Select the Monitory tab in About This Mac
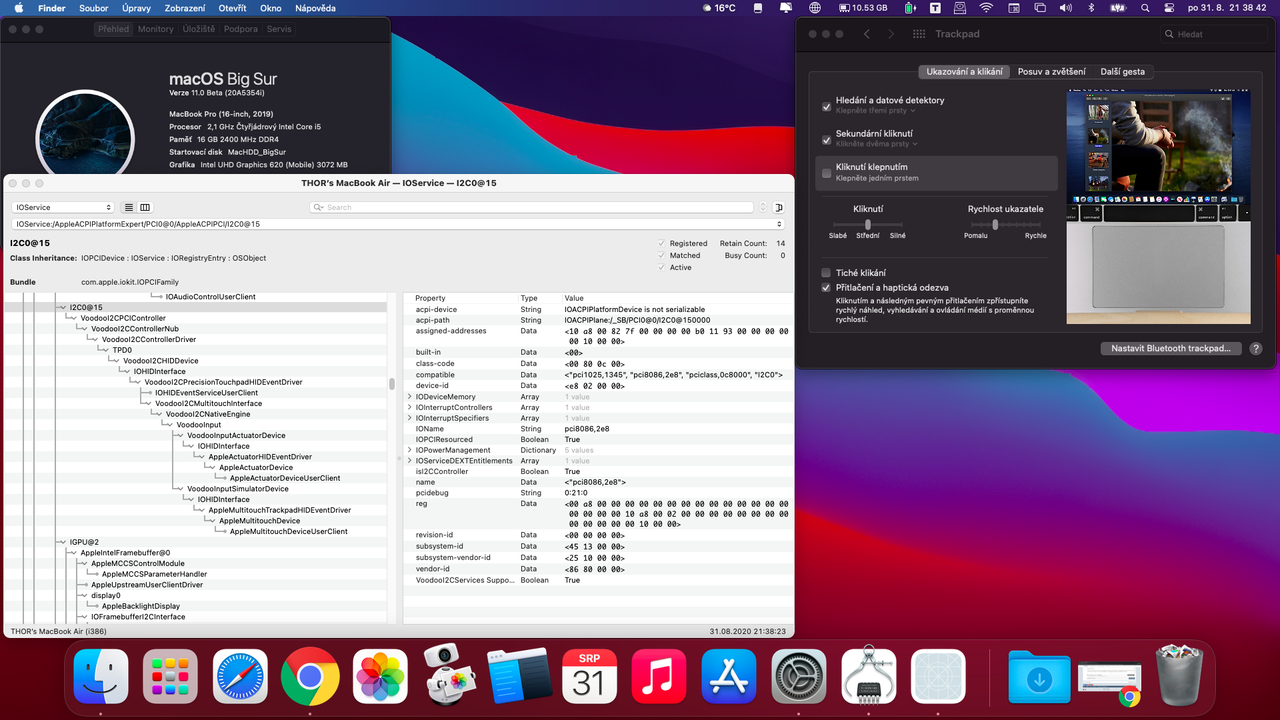1280x720 pixels. (156, 29)
